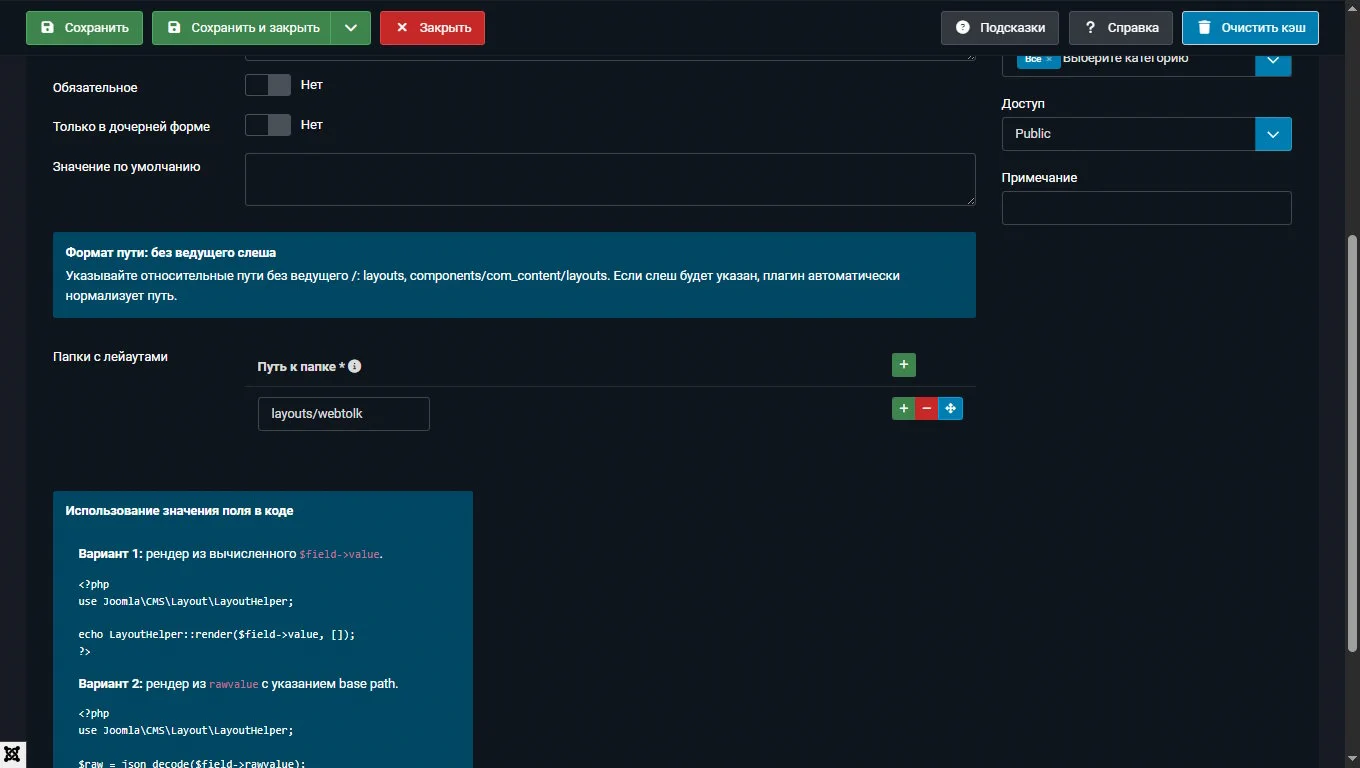Open the category selection dropdown
The image size is (1360, 768).
click(x=1273, y=60)
